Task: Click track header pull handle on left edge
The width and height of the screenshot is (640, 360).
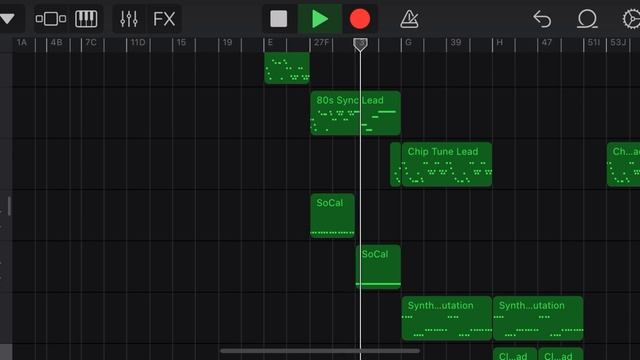Action: pos(9,206)
